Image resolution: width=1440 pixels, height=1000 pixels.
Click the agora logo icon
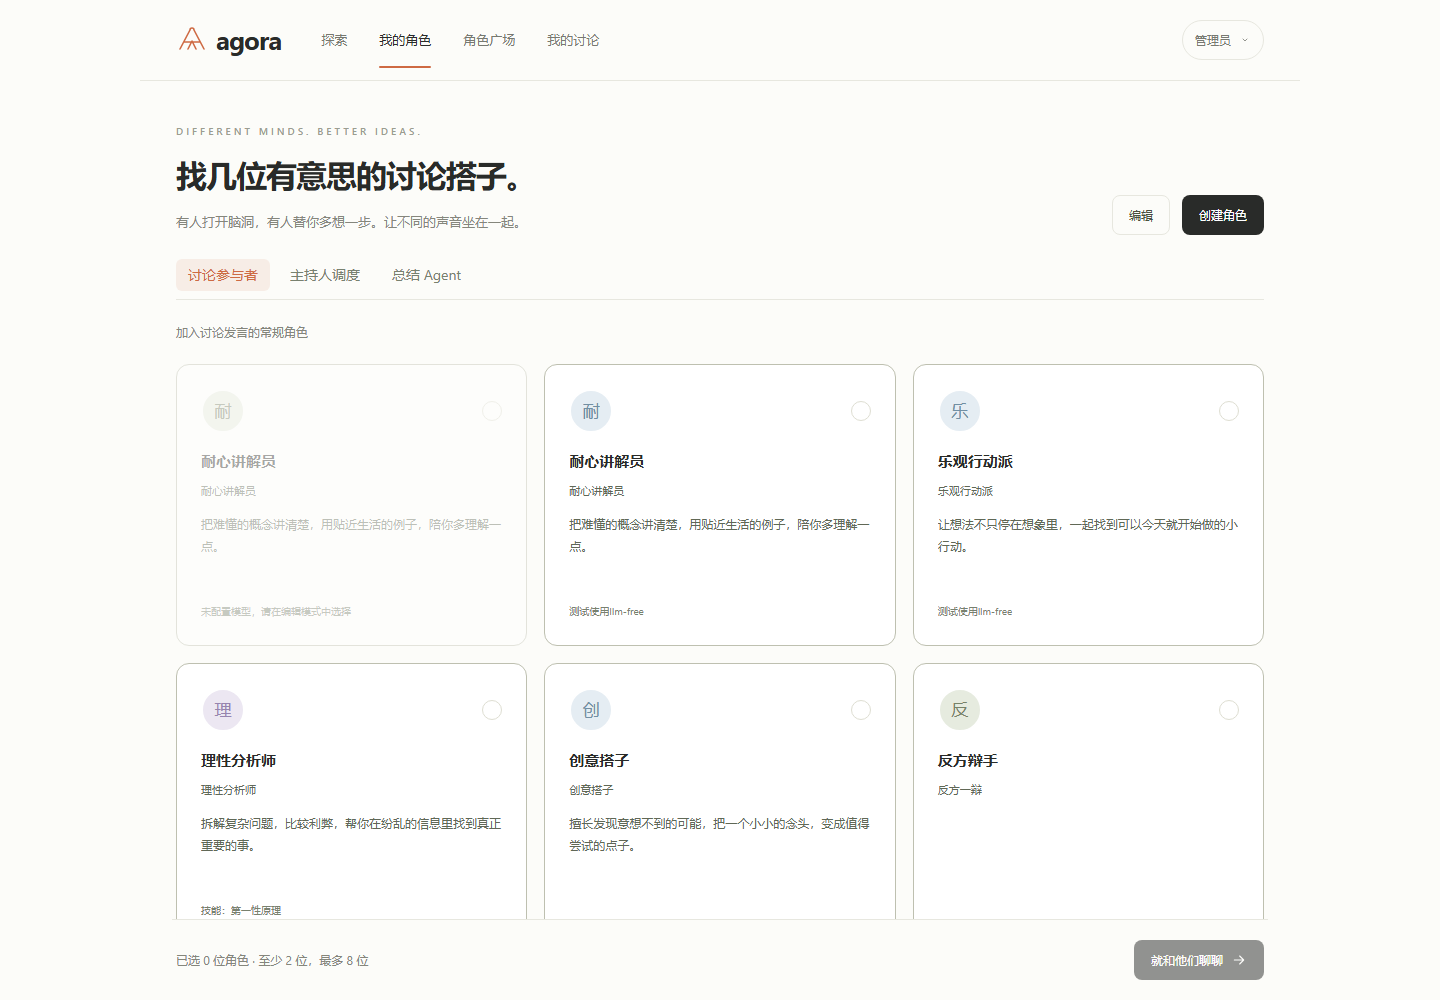tap(192, 40)
